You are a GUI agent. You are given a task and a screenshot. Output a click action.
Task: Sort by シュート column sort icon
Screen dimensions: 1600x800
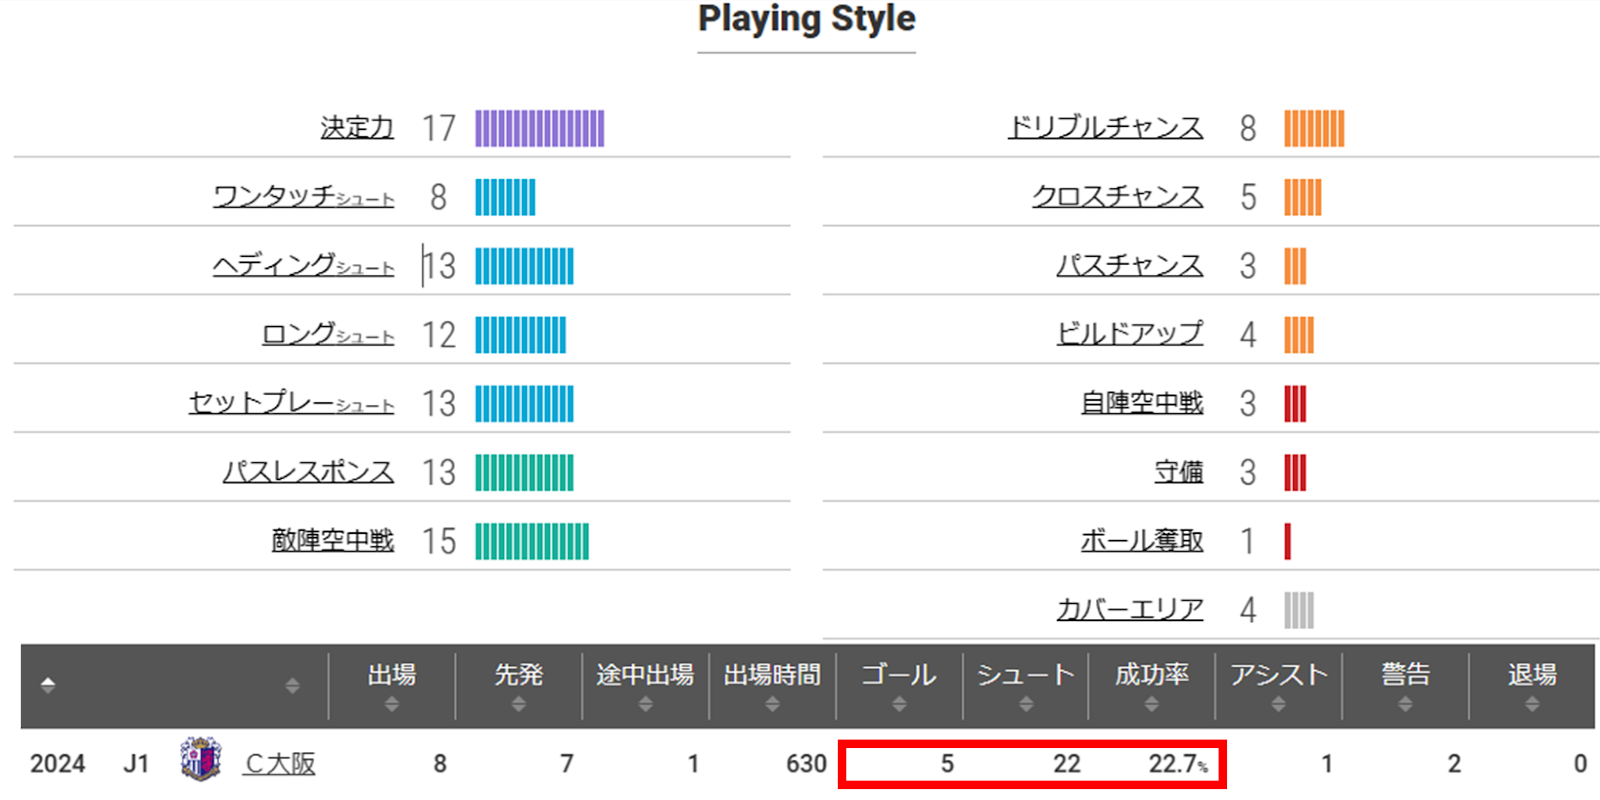pyautogui.click(x=1025, y=704)
